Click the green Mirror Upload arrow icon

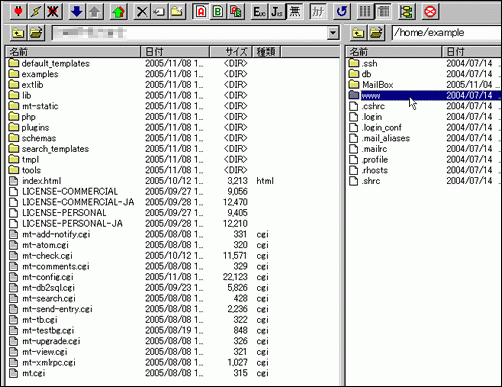click(118, 12)
